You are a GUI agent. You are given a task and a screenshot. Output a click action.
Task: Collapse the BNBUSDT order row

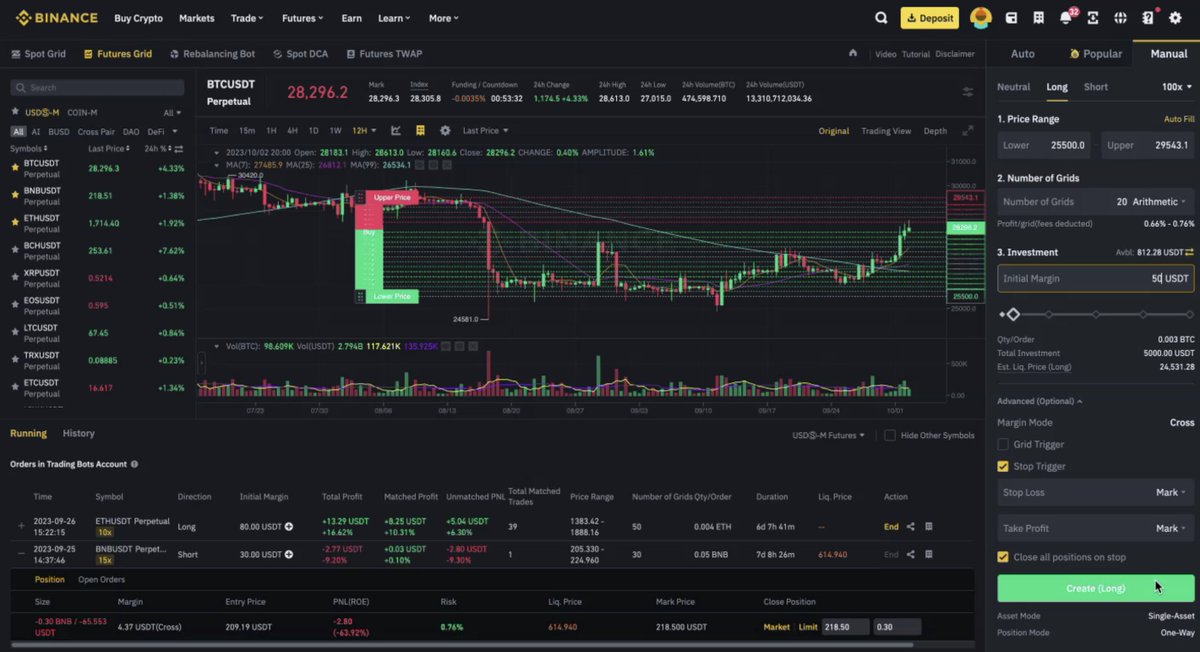tap(21, 554)
